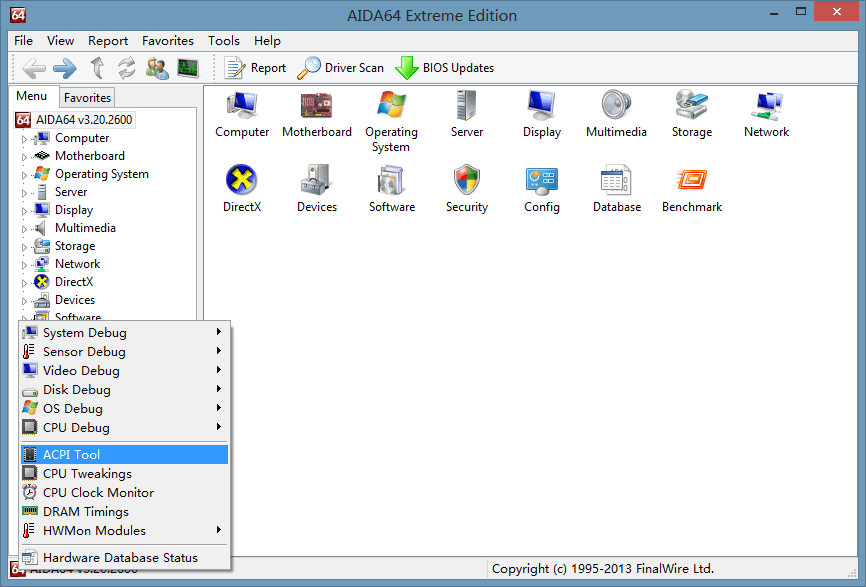866x587 pixels.
Task: Open the Server icon in main pane
Action: pos(467,105)
